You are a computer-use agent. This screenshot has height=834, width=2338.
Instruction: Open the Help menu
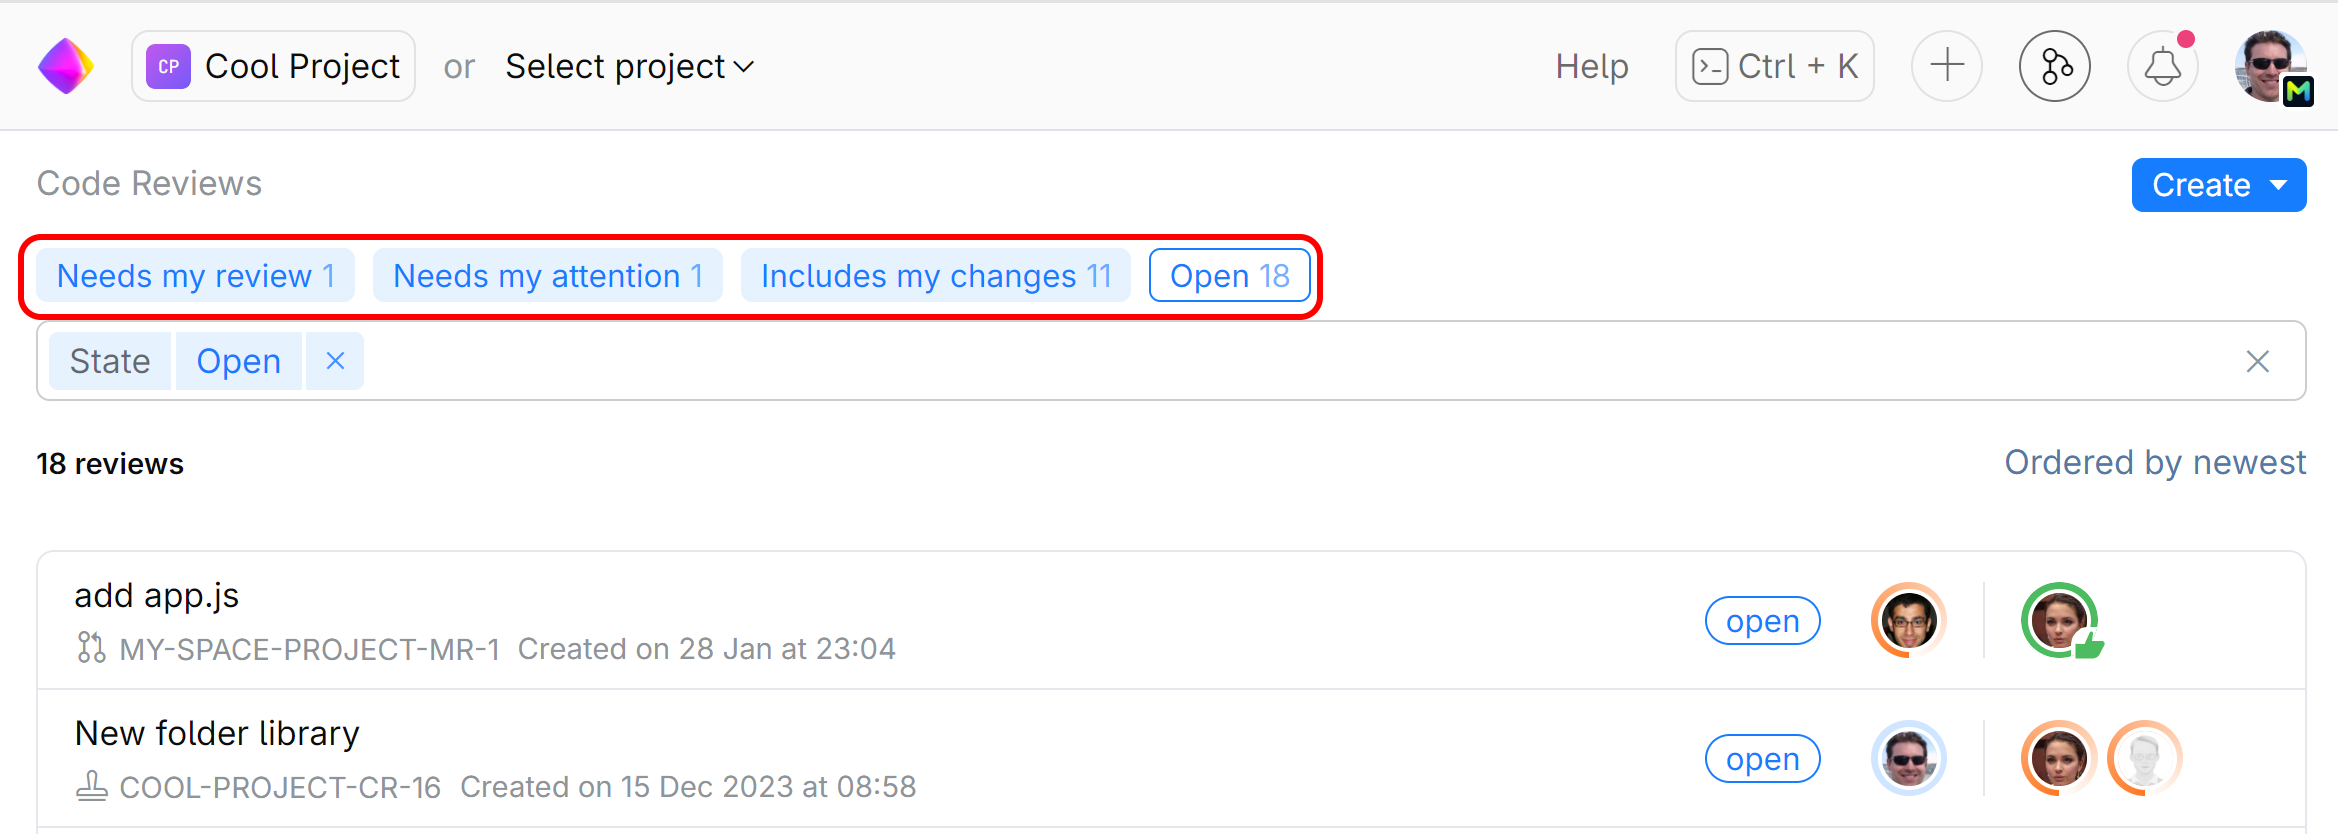click(x=1591, y=66)
